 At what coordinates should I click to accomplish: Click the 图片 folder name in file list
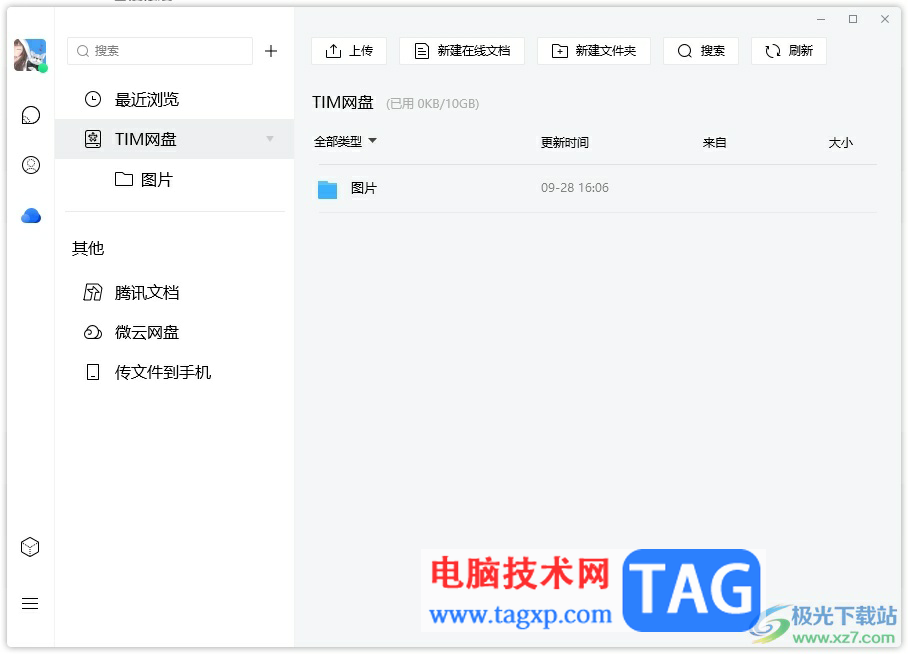364,188
